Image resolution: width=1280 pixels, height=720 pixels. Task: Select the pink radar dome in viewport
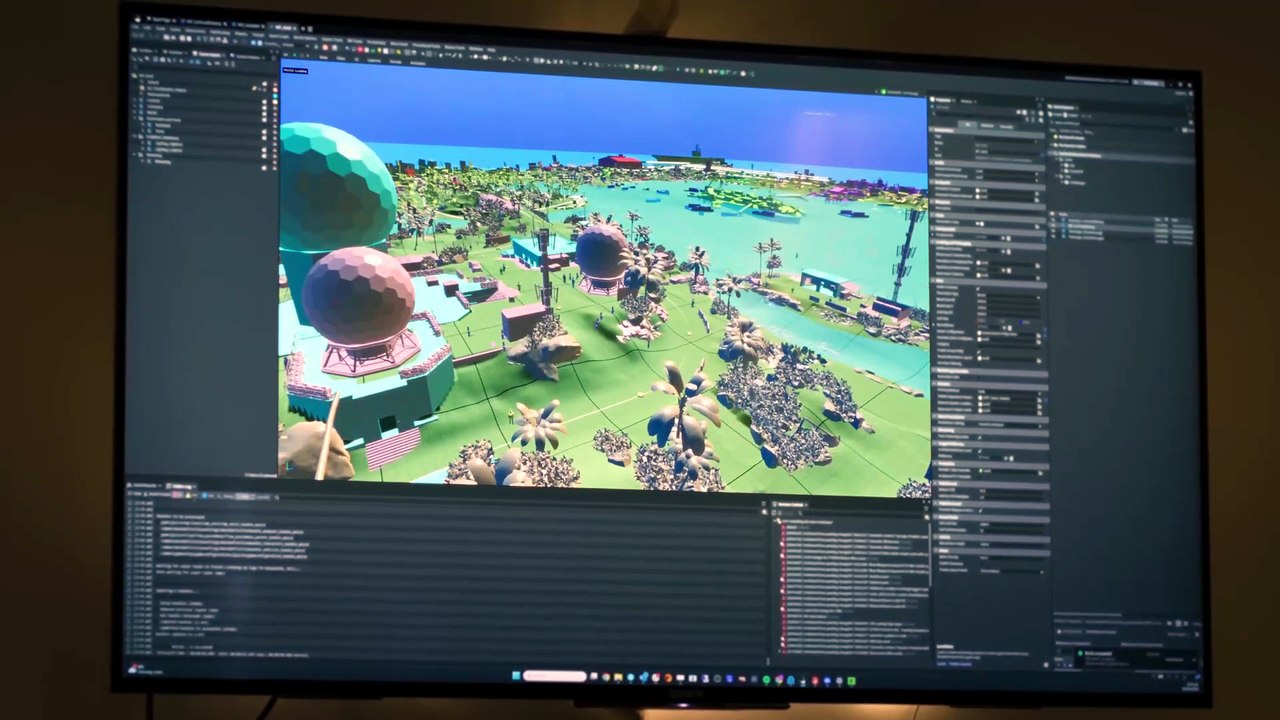pyautogui.click(x=358, y=295)
